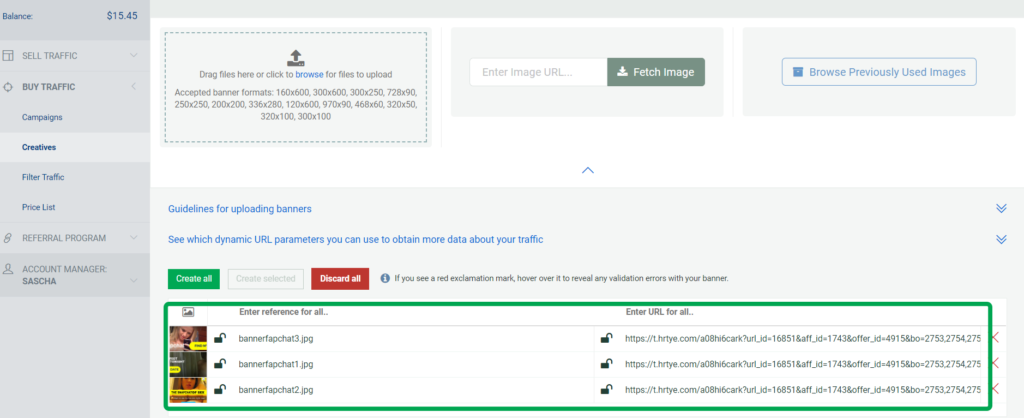Expand dynamic URL parameters double-chevron
The height and width of the screenshot is (418, 1024).
(1001, 240)
